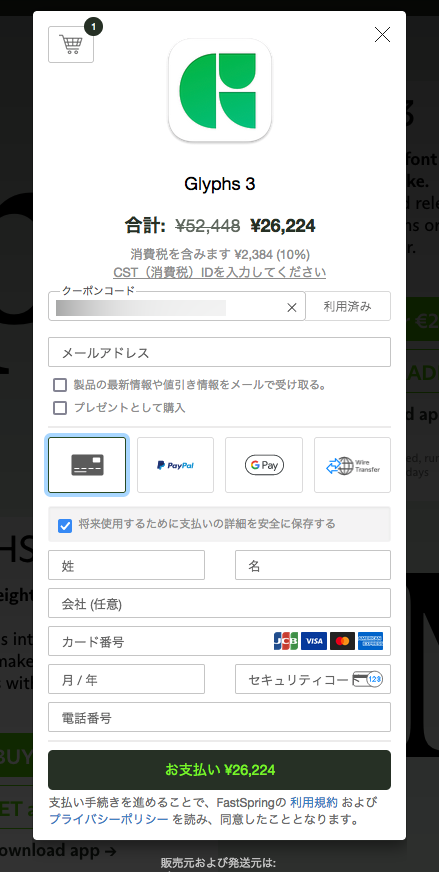Click the お支払い ¥26,224 pay button

point(219,770)
